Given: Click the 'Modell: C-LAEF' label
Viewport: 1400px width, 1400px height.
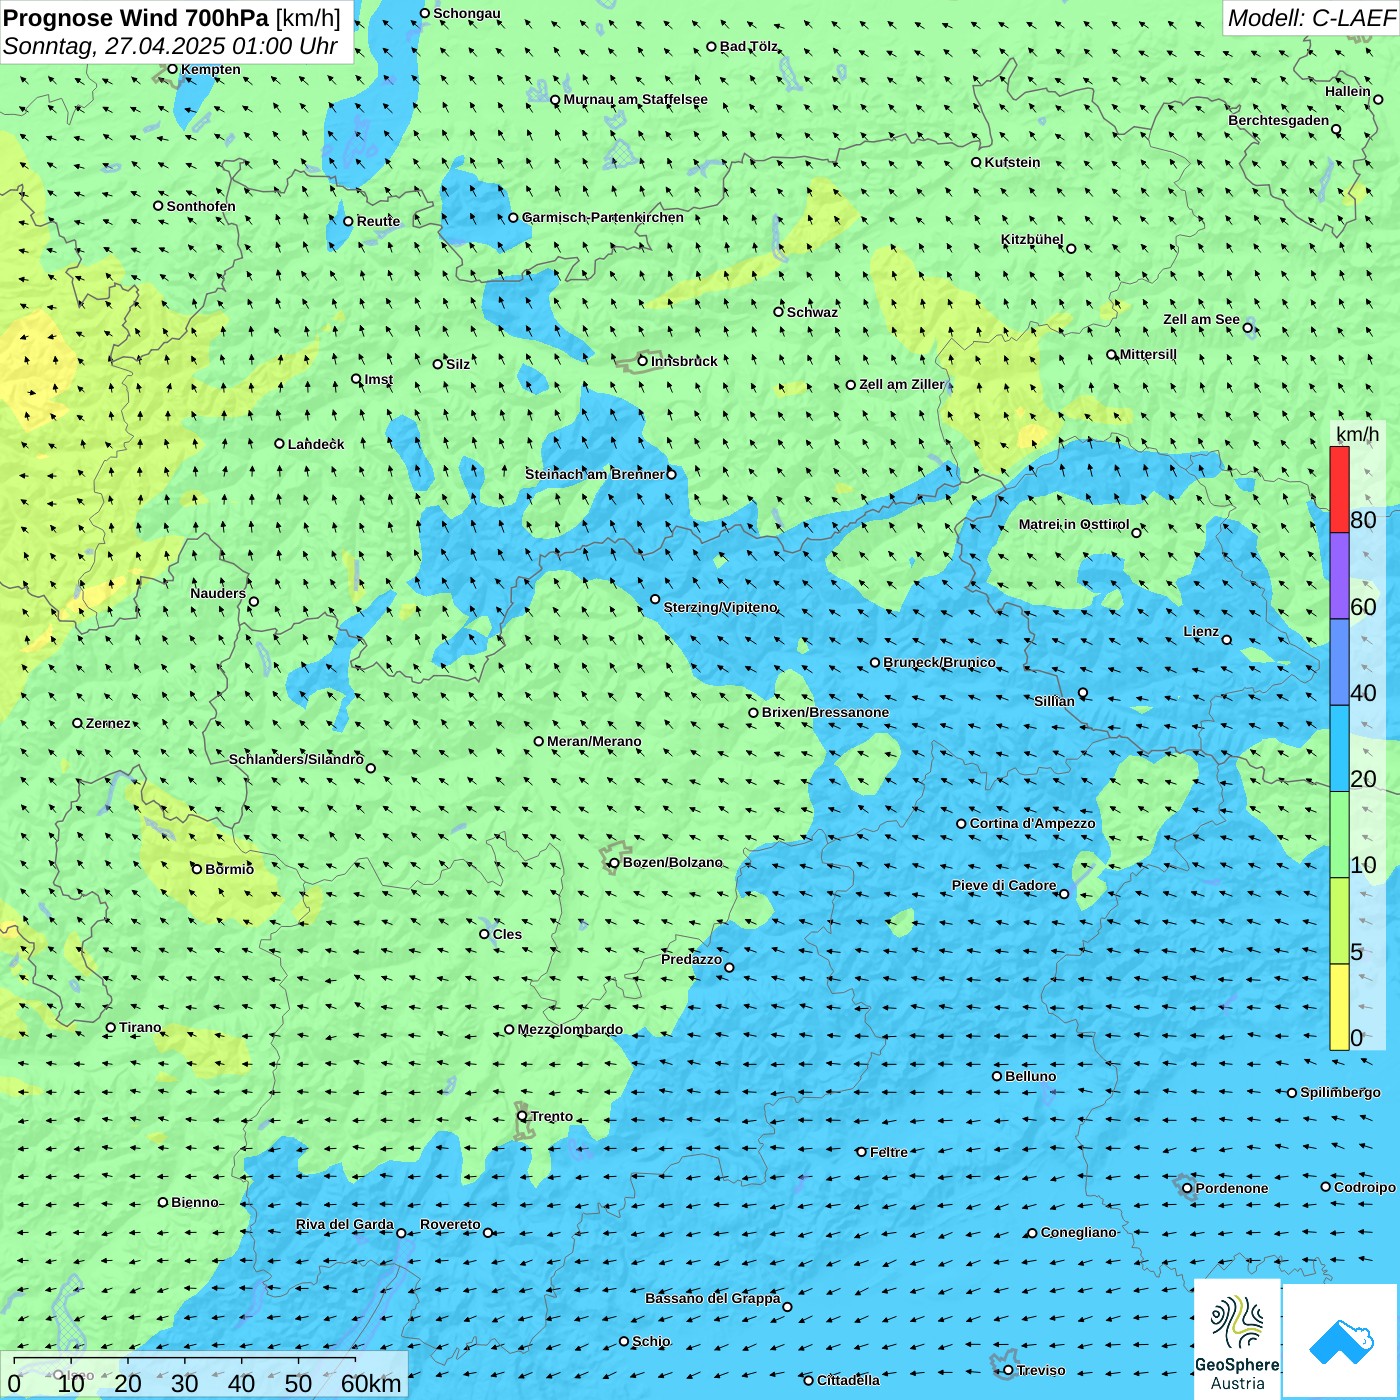Looking at the screenshot, I should (x=1311, y=17).
